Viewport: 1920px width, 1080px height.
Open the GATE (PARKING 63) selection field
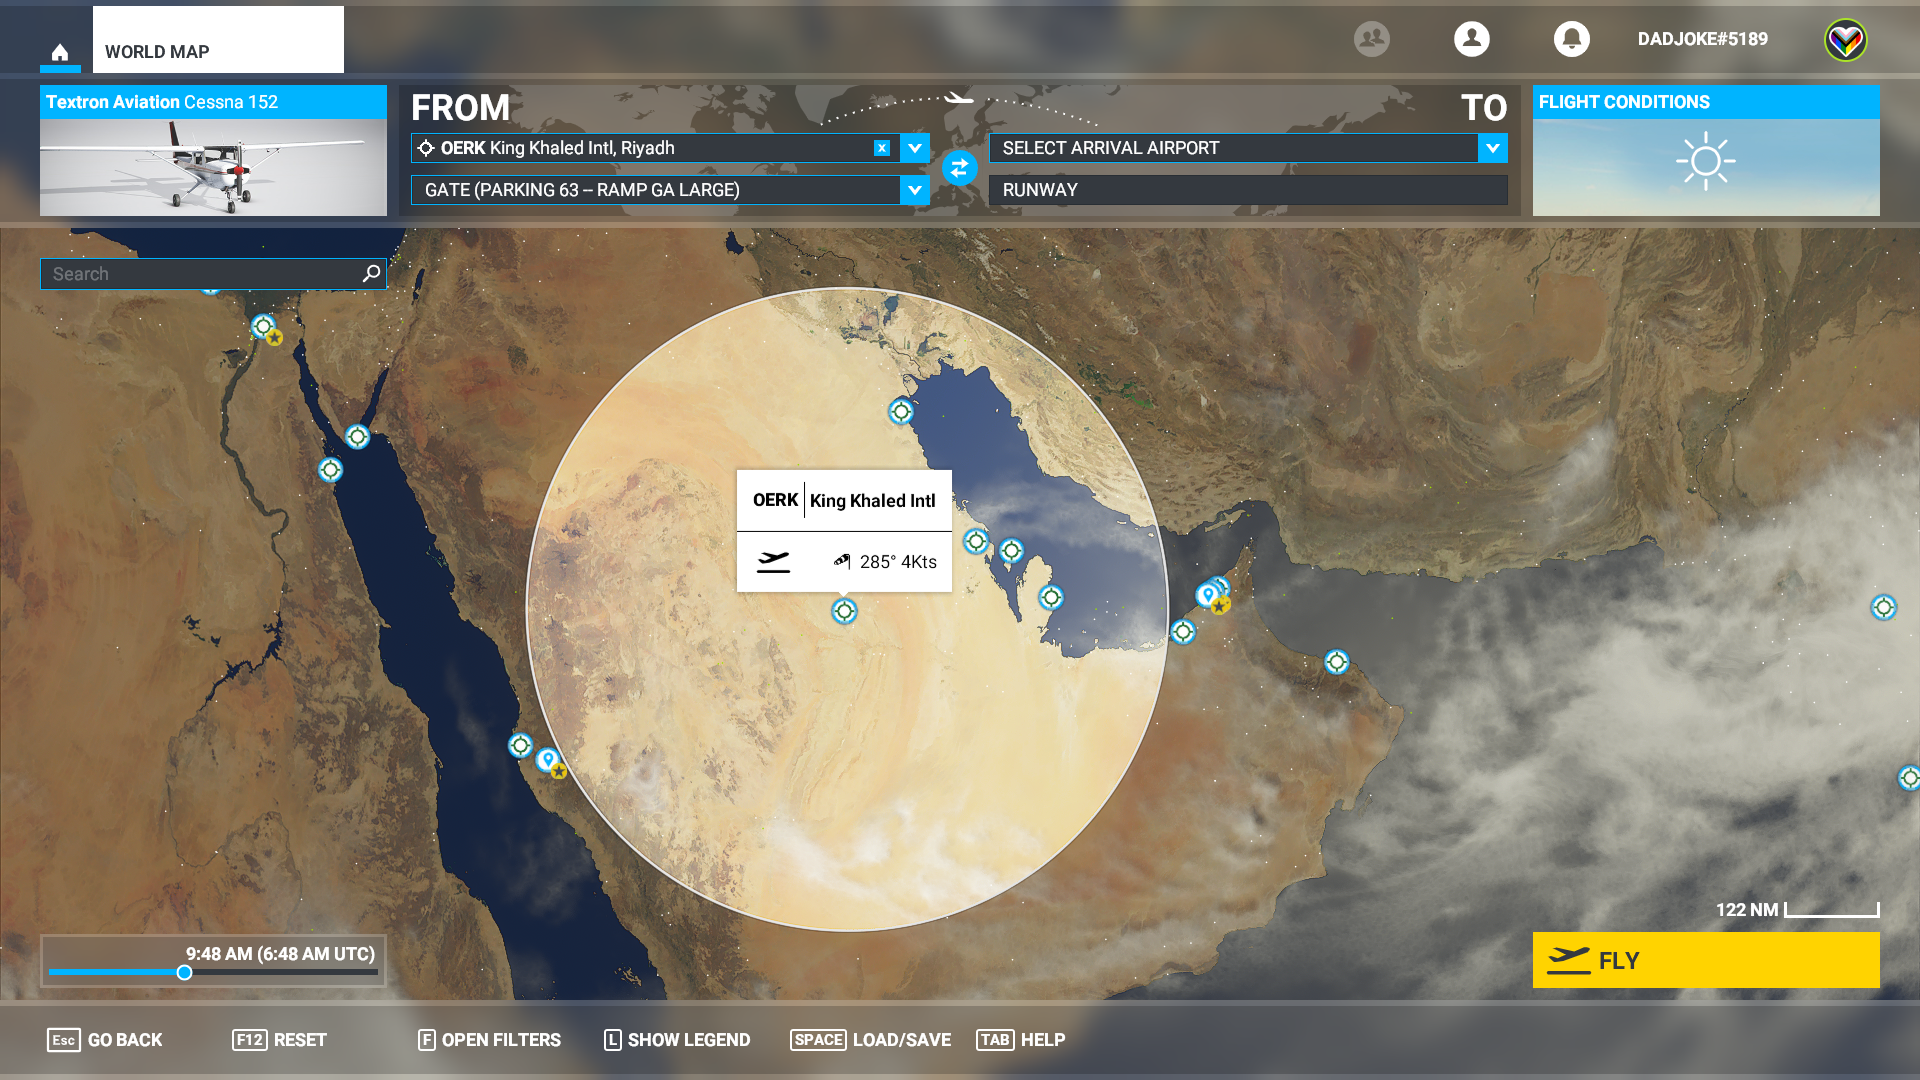click(x=655, y=190)
